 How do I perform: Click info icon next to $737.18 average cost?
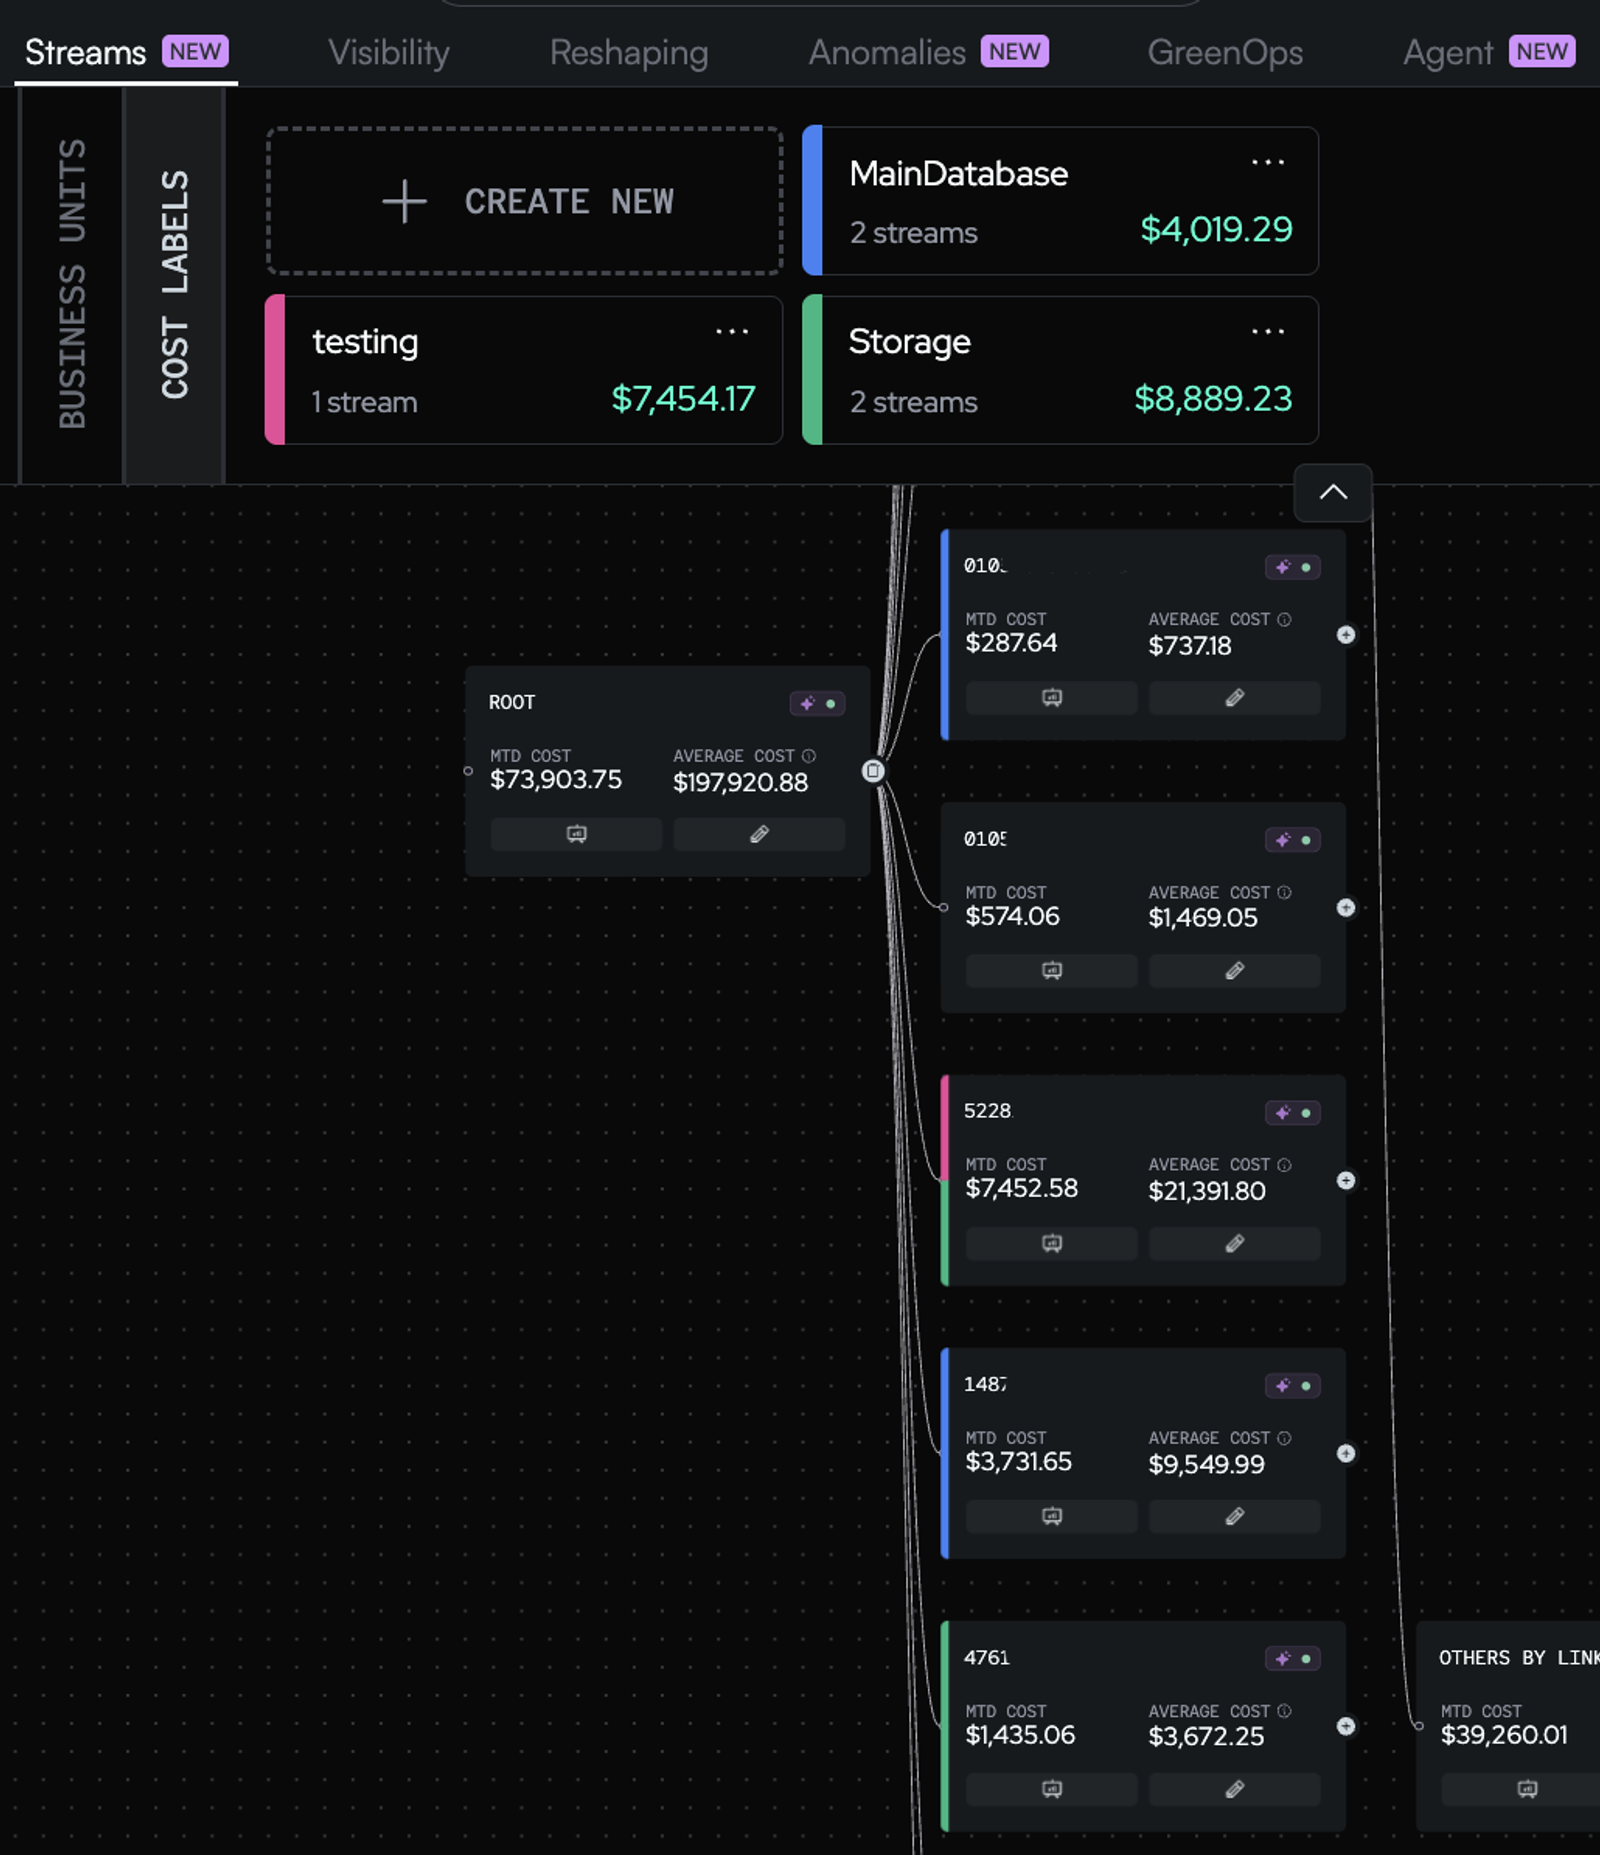pos(1285,620)
